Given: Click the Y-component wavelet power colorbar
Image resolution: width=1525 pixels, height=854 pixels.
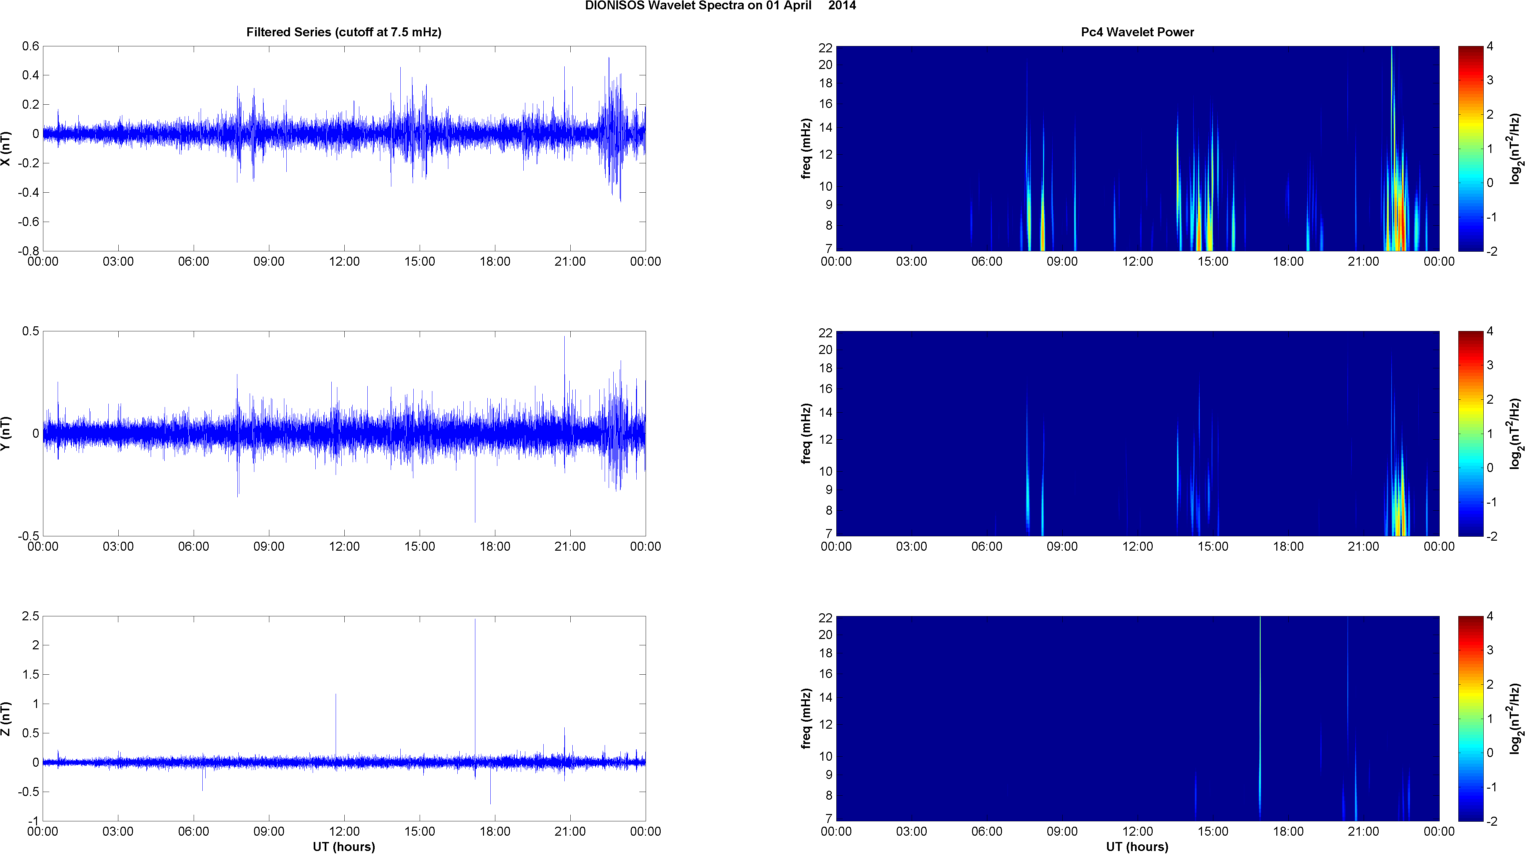Looking at the screenshot, I should [1471, 433].
